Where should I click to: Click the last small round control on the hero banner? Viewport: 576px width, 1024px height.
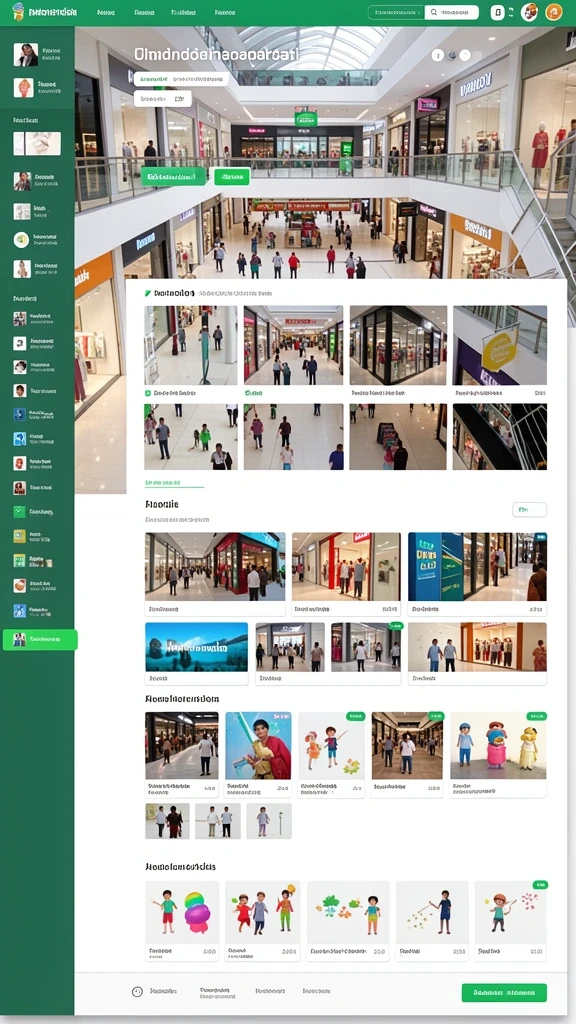click(465, 56)
